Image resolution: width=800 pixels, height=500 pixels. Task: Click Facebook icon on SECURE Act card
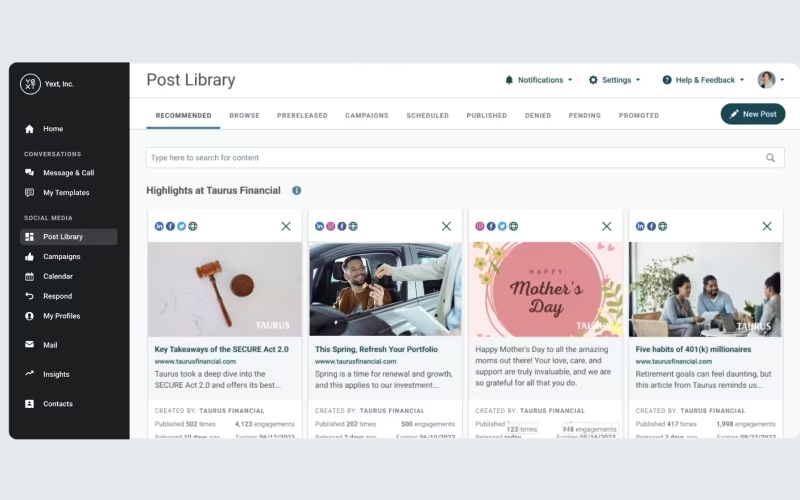click(170, 227)
